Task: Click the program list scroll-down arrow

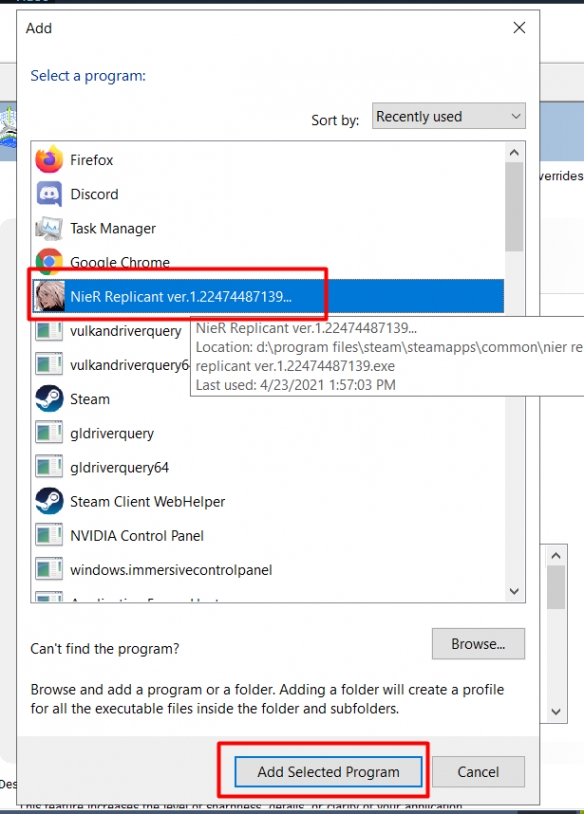Action: (x=514, y=591)
